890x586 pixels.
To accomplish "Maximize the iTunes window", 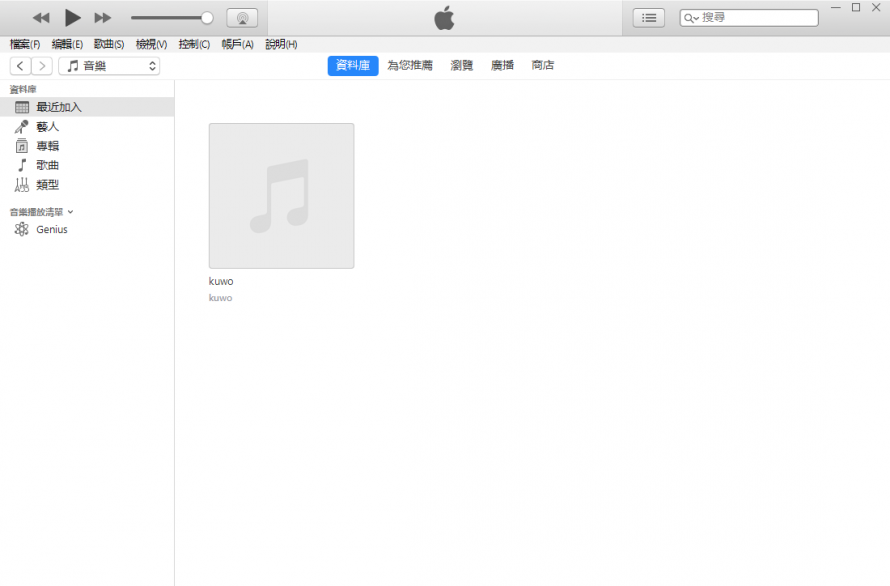I will pos(856,7).
